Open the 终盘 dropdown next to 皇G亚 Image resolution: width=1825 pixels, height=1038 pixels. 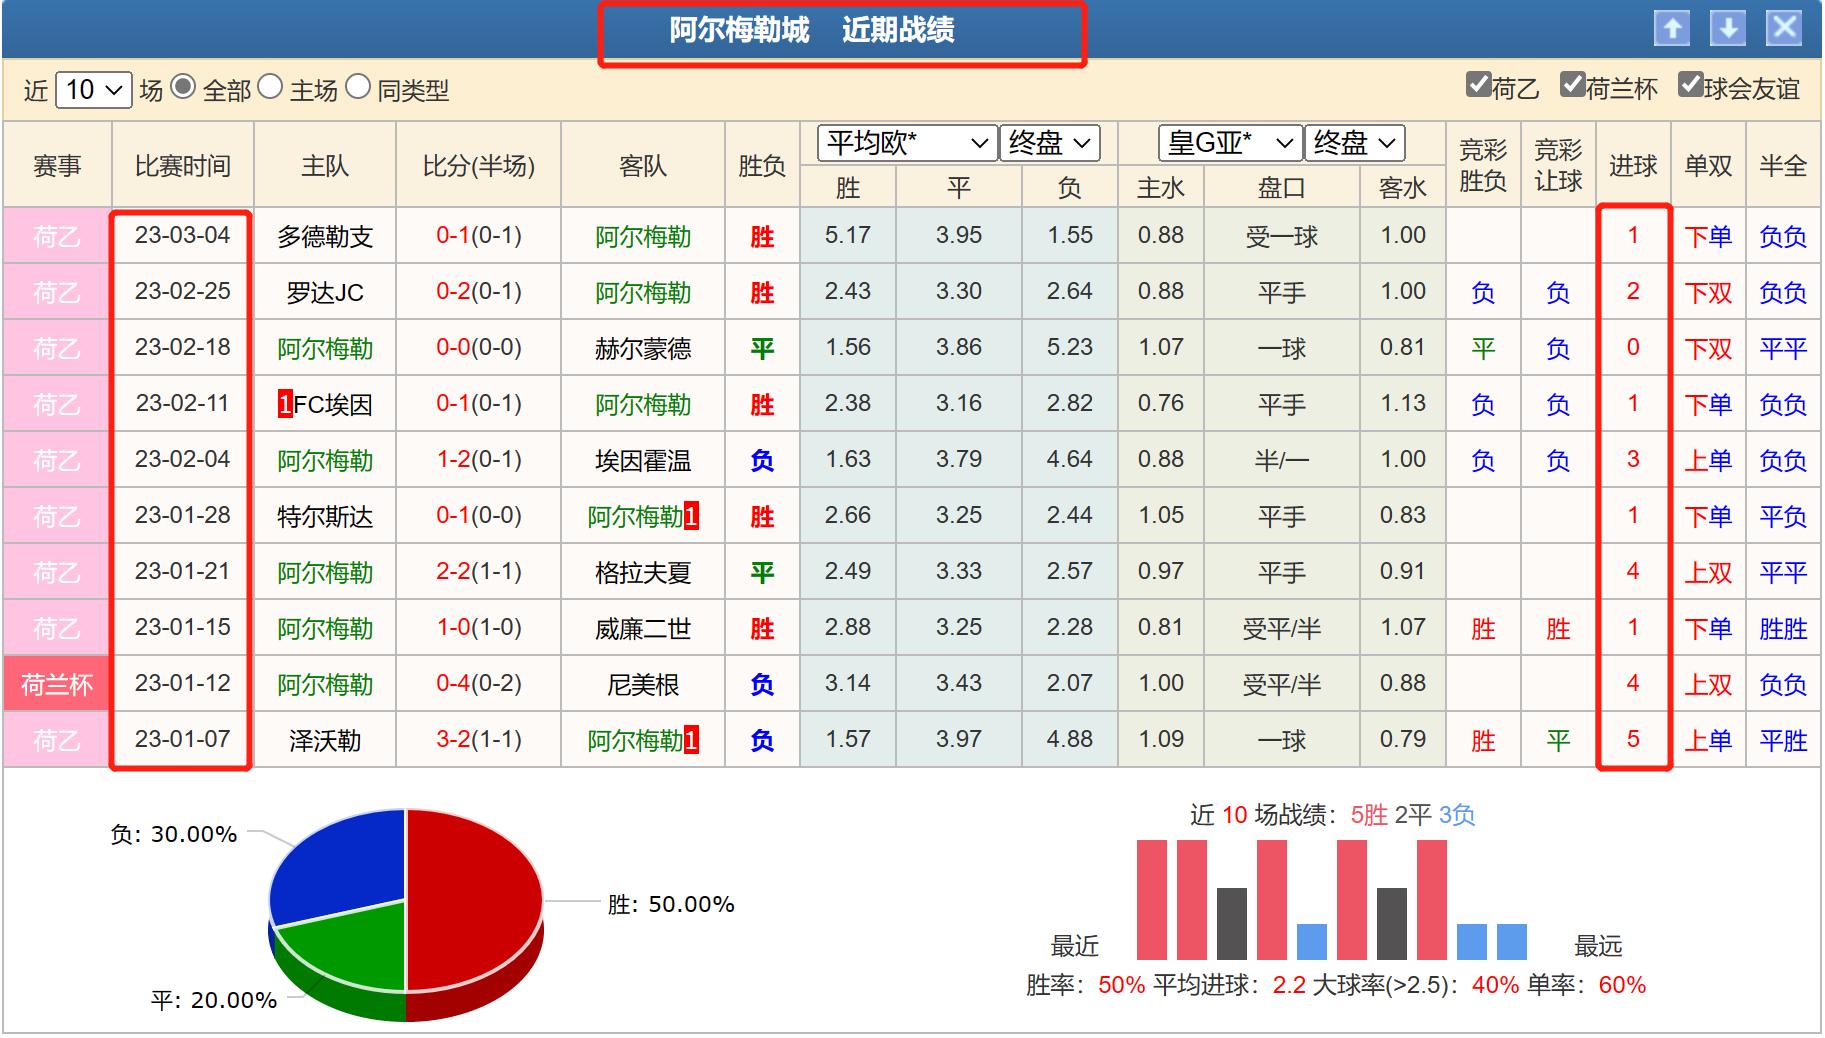pyautogui.click(x=1352, y=143)
